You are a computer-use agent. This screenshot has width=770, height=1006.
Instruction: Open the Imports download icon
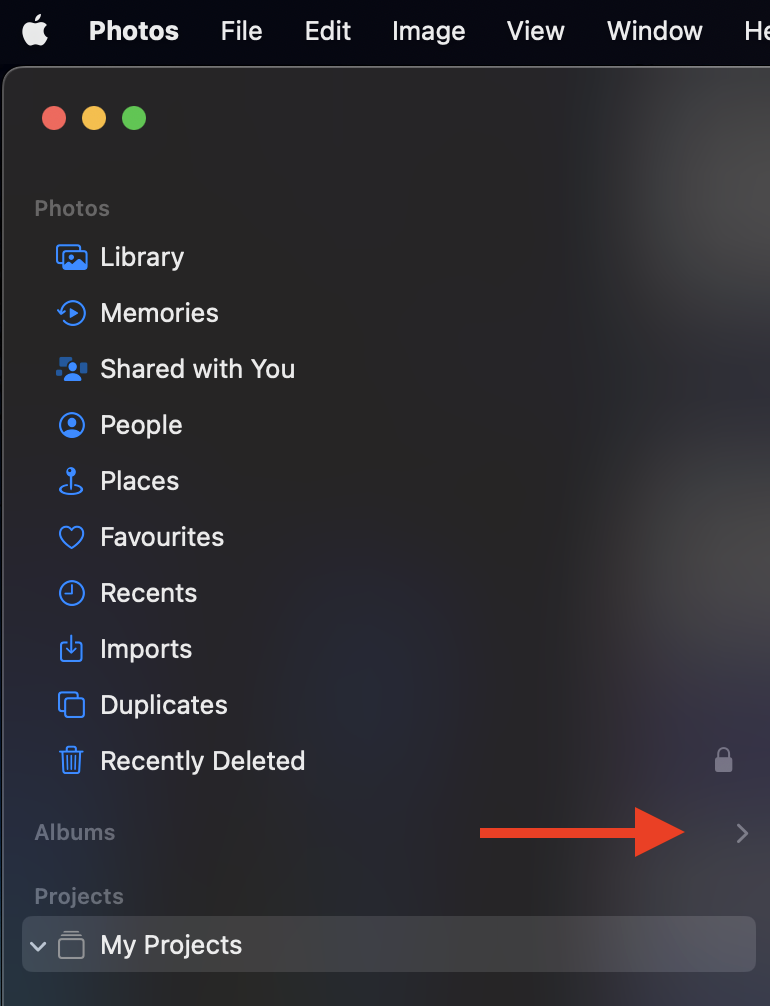[x=71, y=649]
